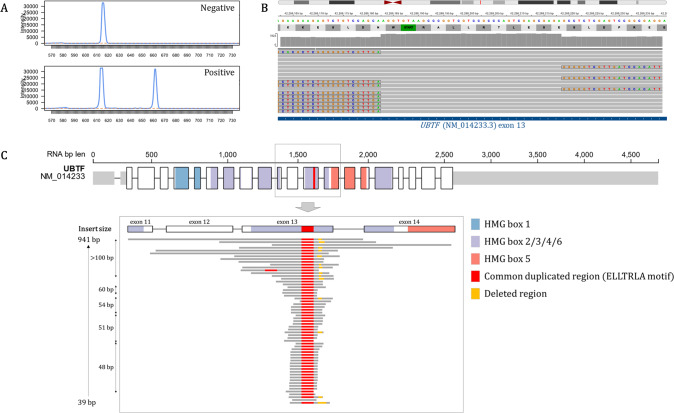The height and width of the screenshot is (413, 674).
Task: Click the 'Insert size' label
Action: click(95, 229)
